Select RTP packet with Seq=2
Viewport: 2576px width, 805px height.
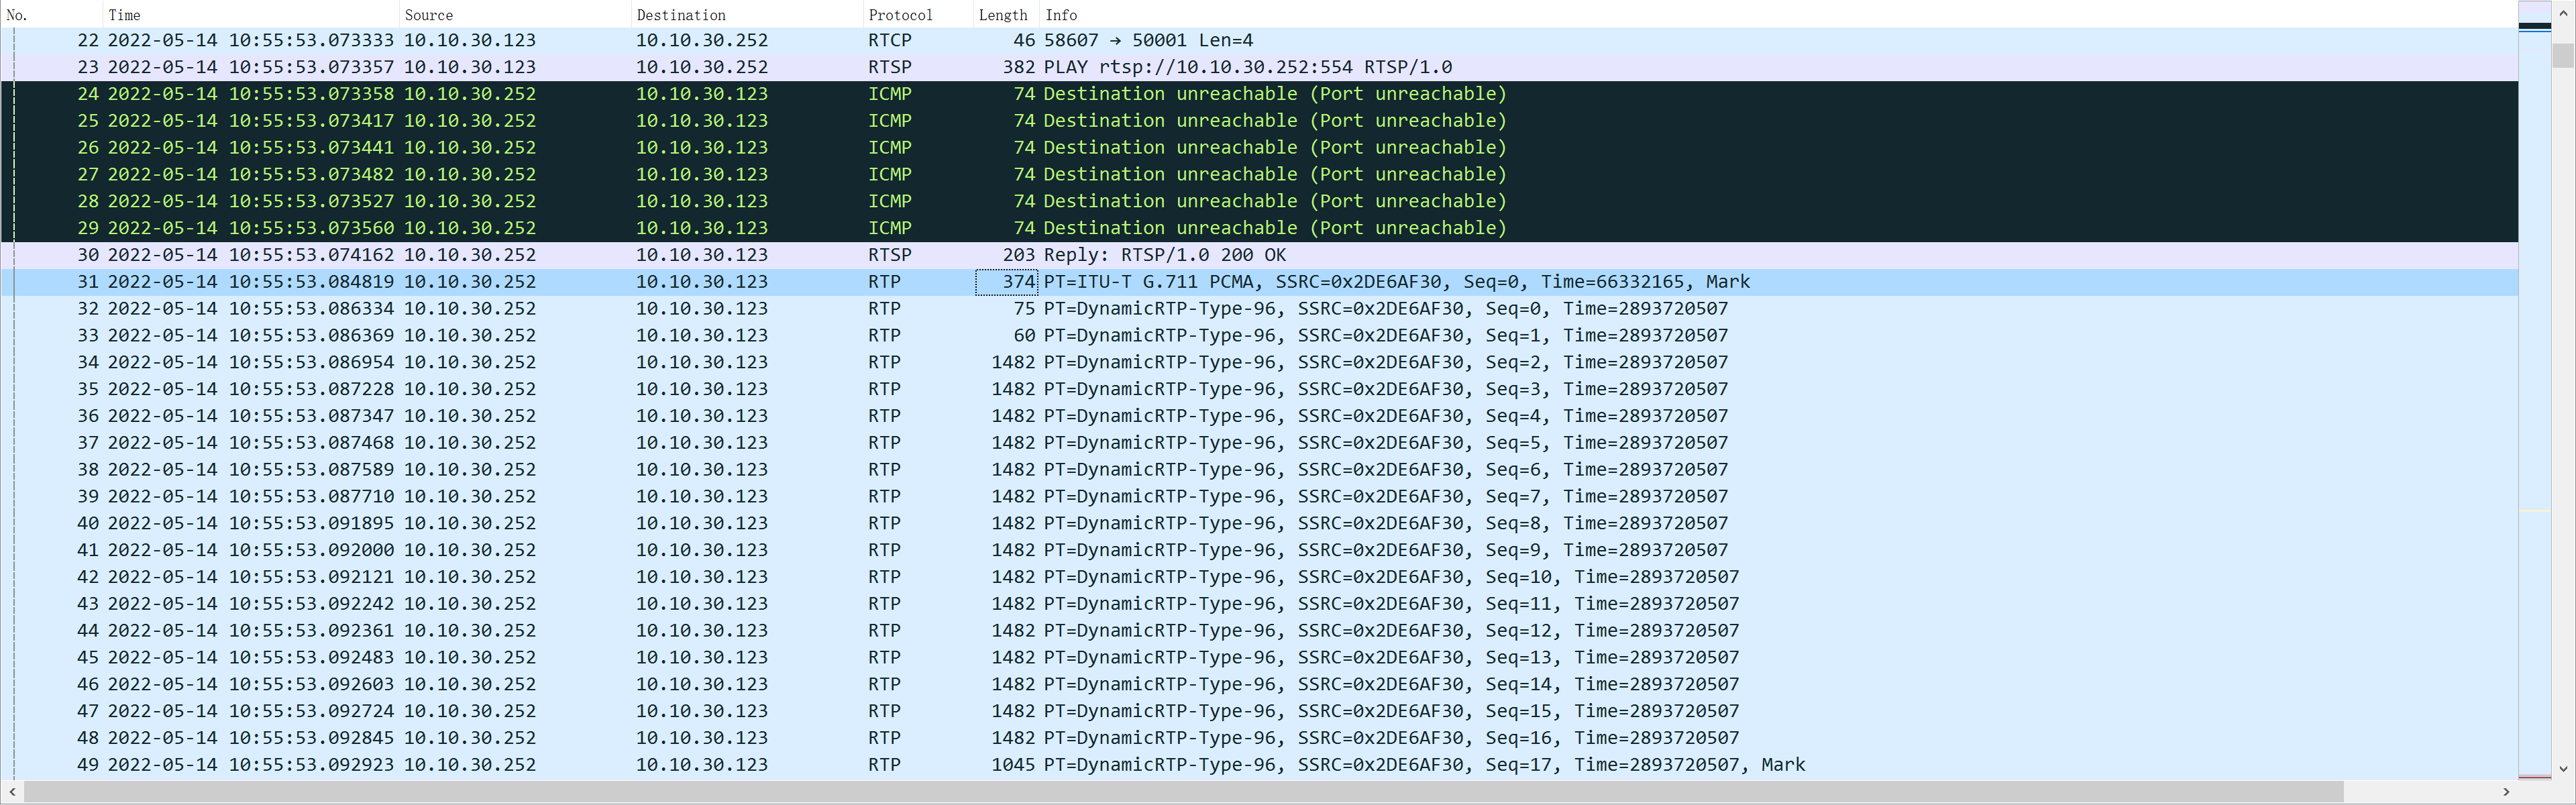[1259, 362]
